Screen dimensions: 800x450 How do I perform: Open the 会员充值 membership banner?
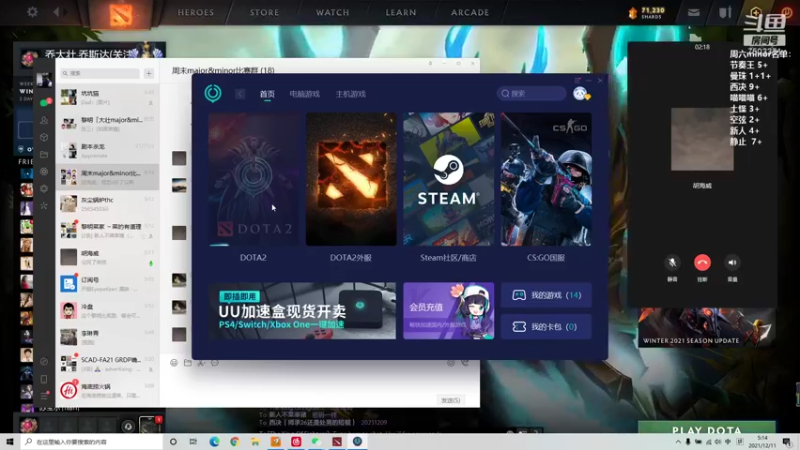448,311
